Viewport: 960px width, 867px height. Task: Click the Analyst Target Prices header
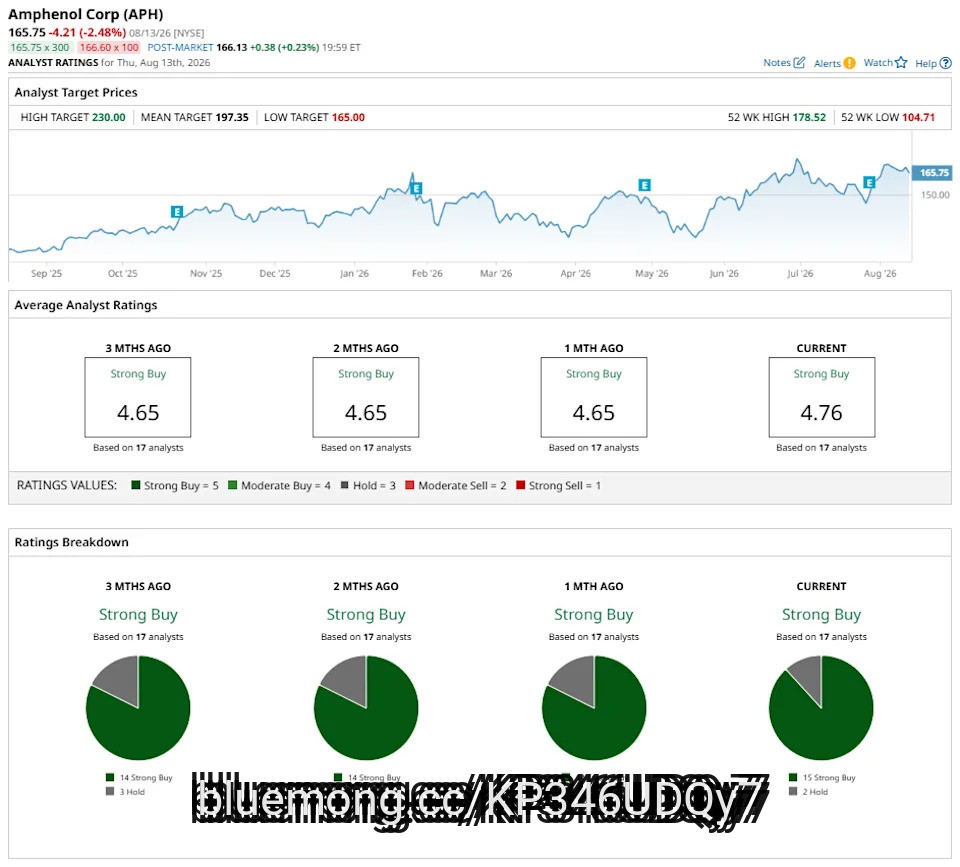[x=76, y=92]
